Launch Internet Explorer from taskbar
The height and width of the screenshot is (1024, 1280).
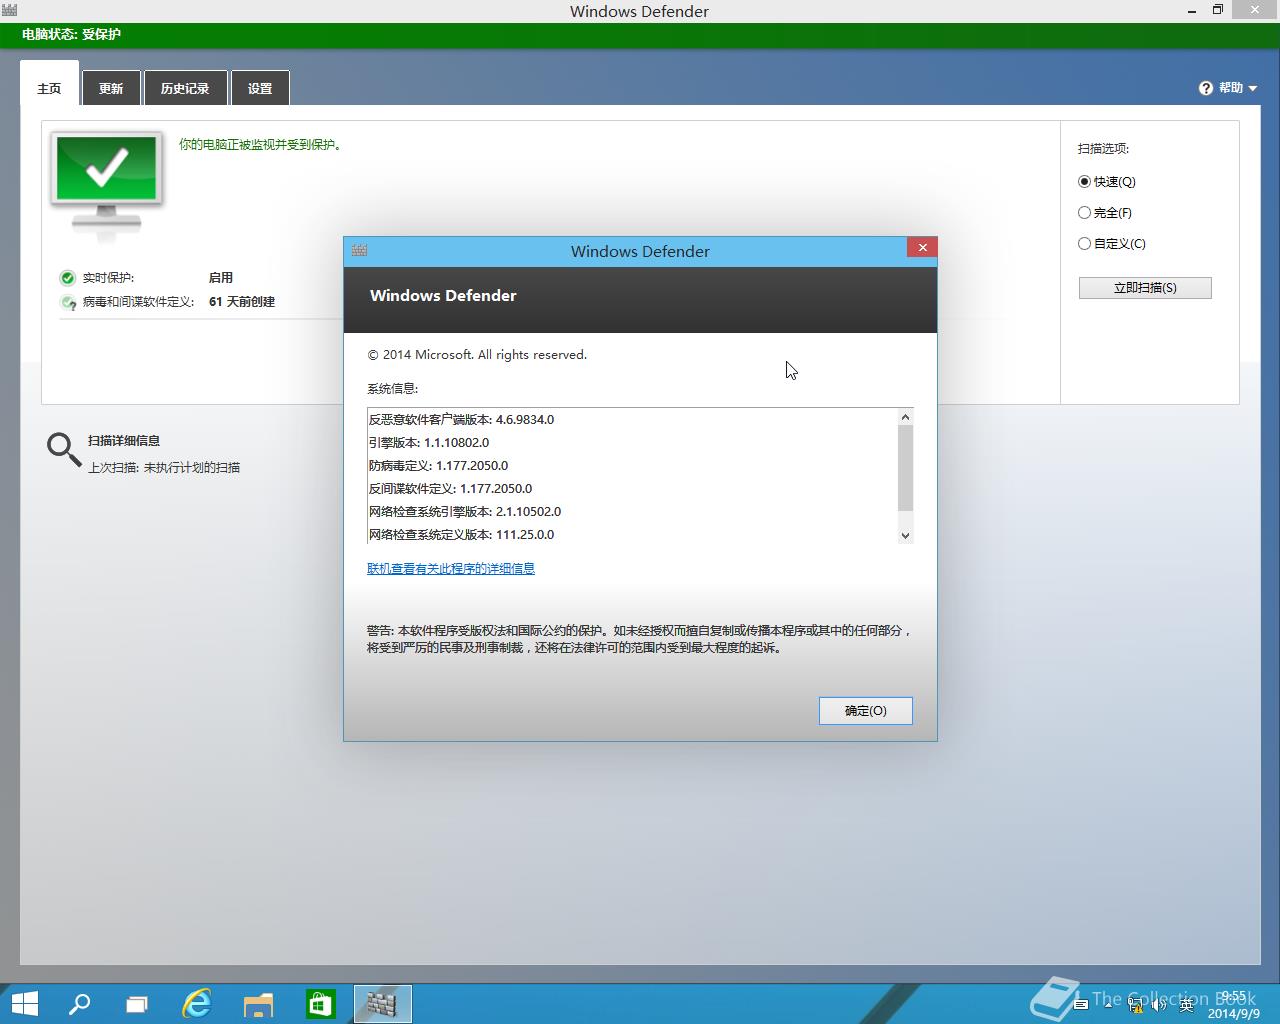pos(197,1003)
